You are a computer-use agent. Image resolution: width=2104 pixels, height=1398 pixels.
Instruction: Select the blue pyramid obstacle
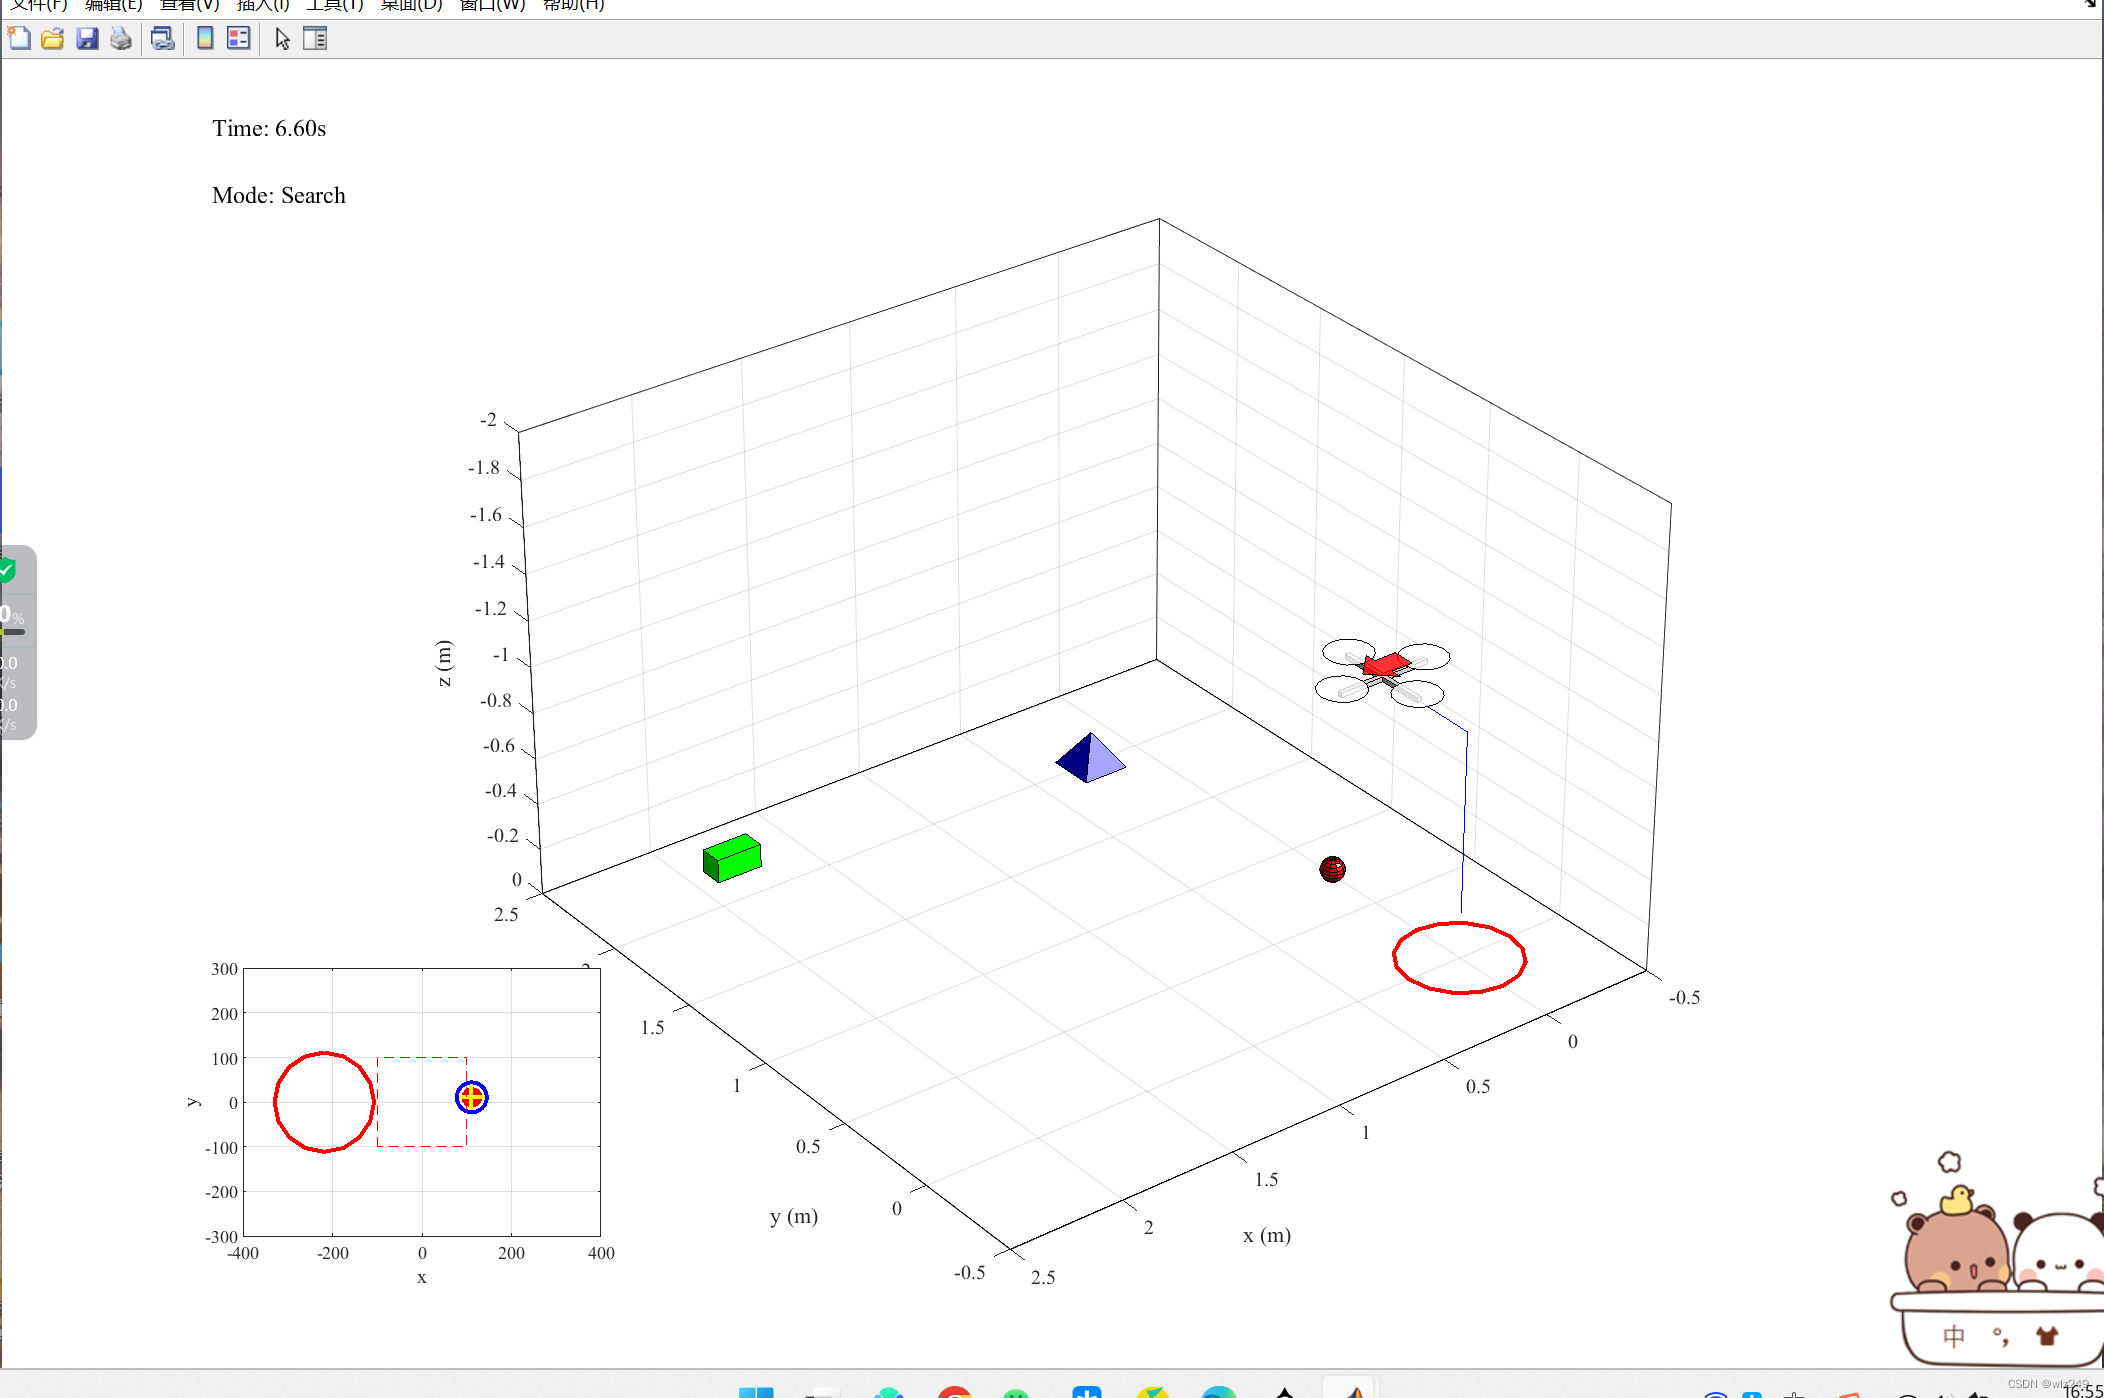1090,758
